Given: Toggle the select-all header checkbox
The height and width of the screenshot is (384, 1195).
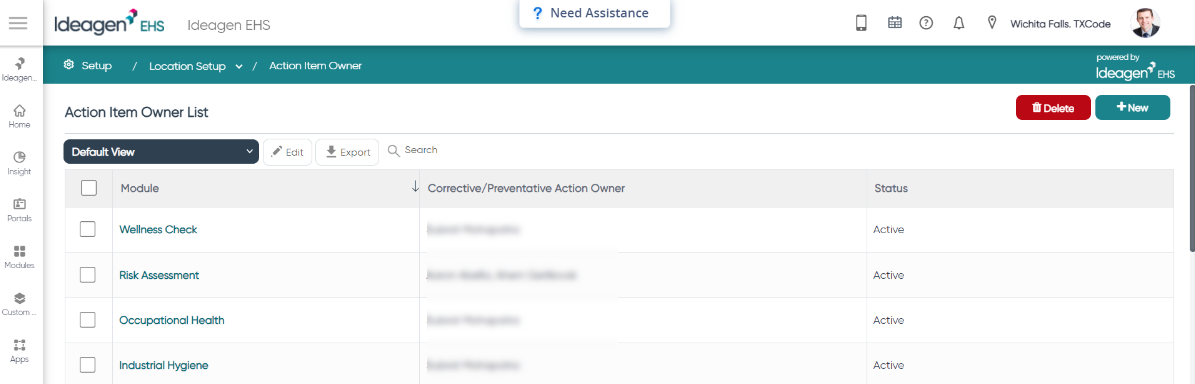Looking at the screenshot, I should pos(88,187).
